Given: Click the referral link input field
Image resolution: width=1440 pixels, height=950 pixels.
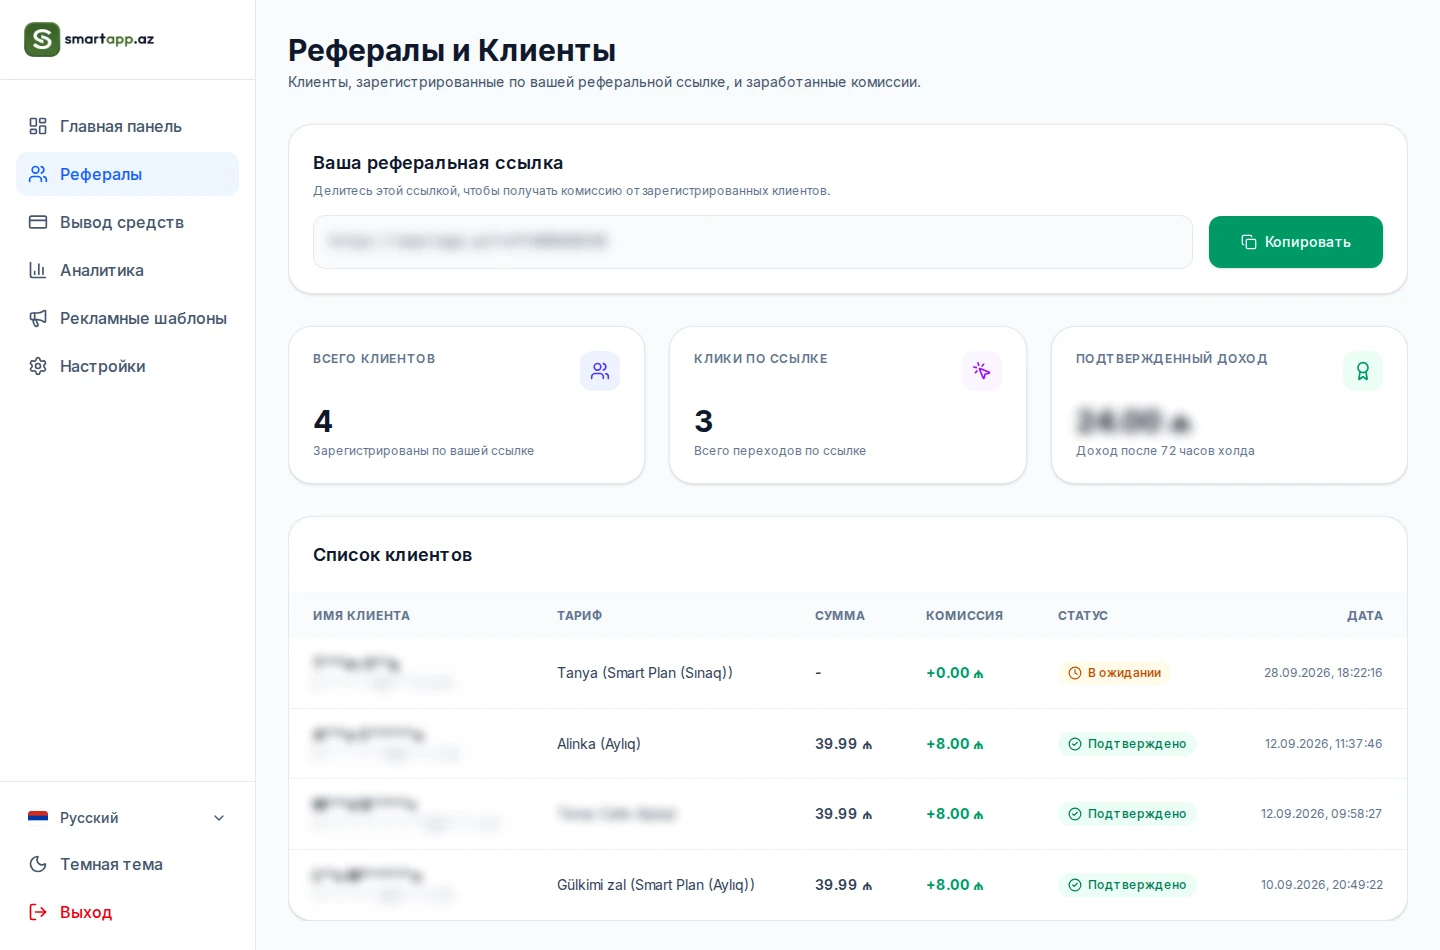Looking at the screenshot, I should tap(752, 242).
